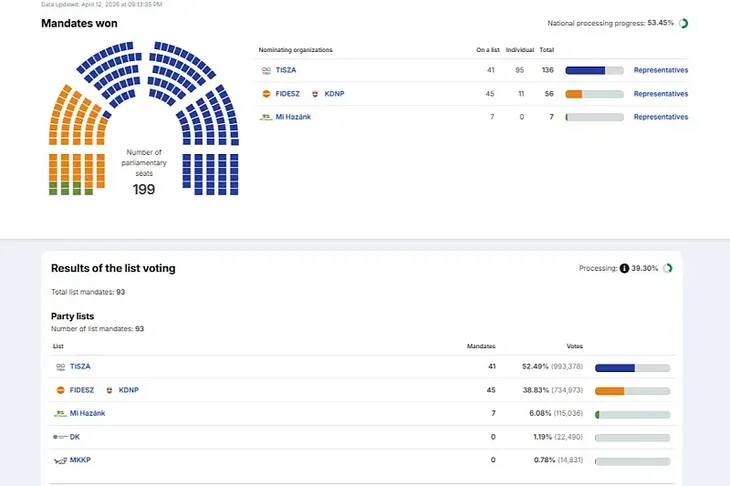Click the list voting processing circle indicator
730x486 pixels.
[668, 268]
